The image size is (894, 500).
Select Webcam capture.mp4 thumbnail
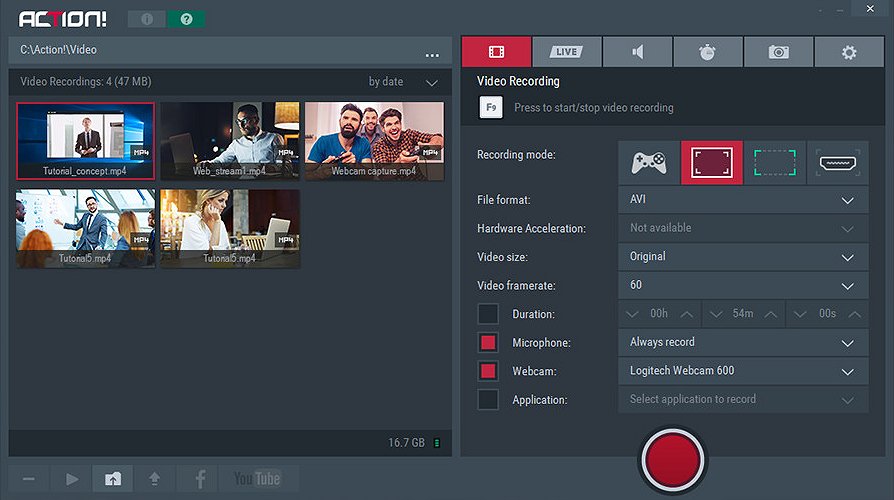click(374, 141)
